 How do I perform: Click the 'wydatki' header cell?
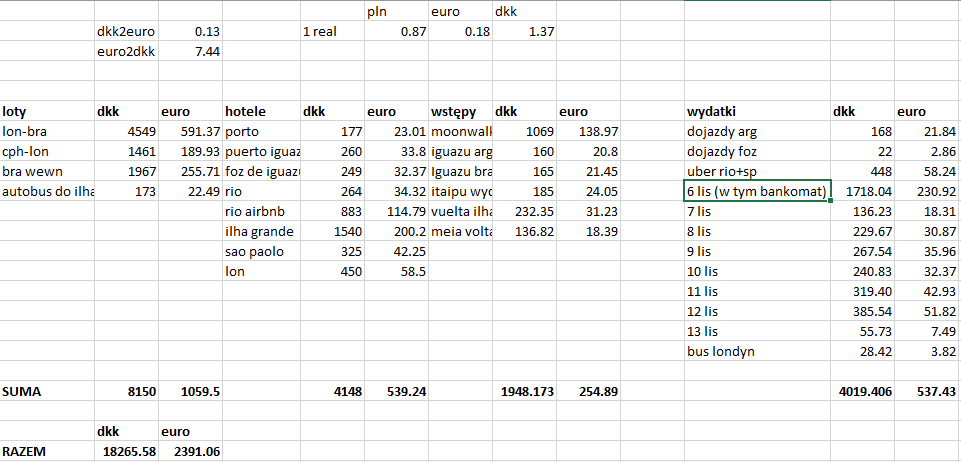coord(758,112)
